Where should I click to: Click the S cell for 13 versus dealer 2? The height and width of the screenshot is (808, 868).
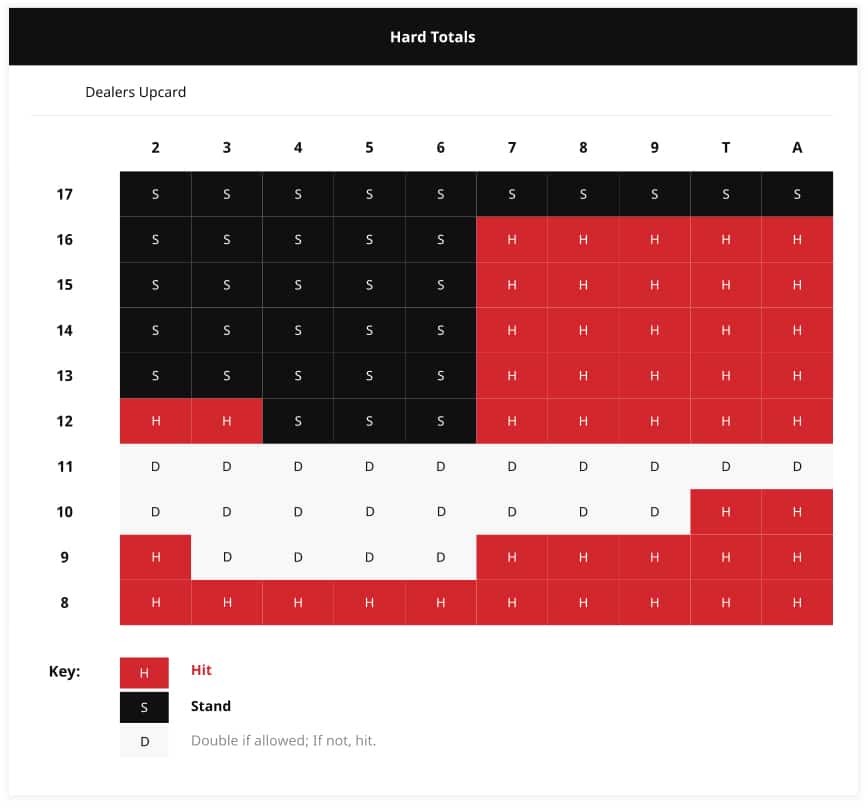[x=156, y=376]
